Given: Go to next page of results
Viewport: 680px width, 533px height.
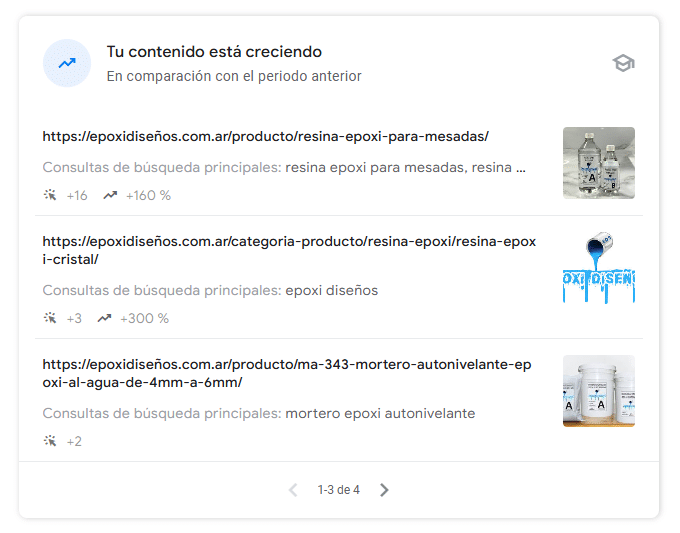Looking at the screenshot, I should pyautogui.click(x=385, y=490).
